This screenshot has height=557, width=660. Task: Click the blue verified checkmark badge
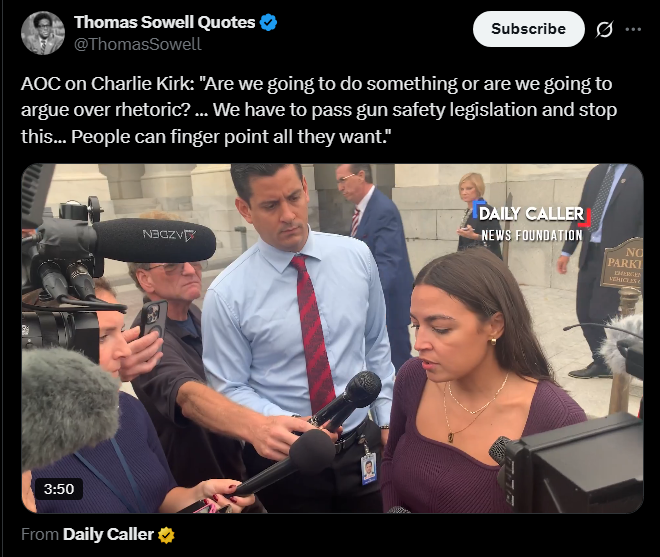[x=268, y=22]
